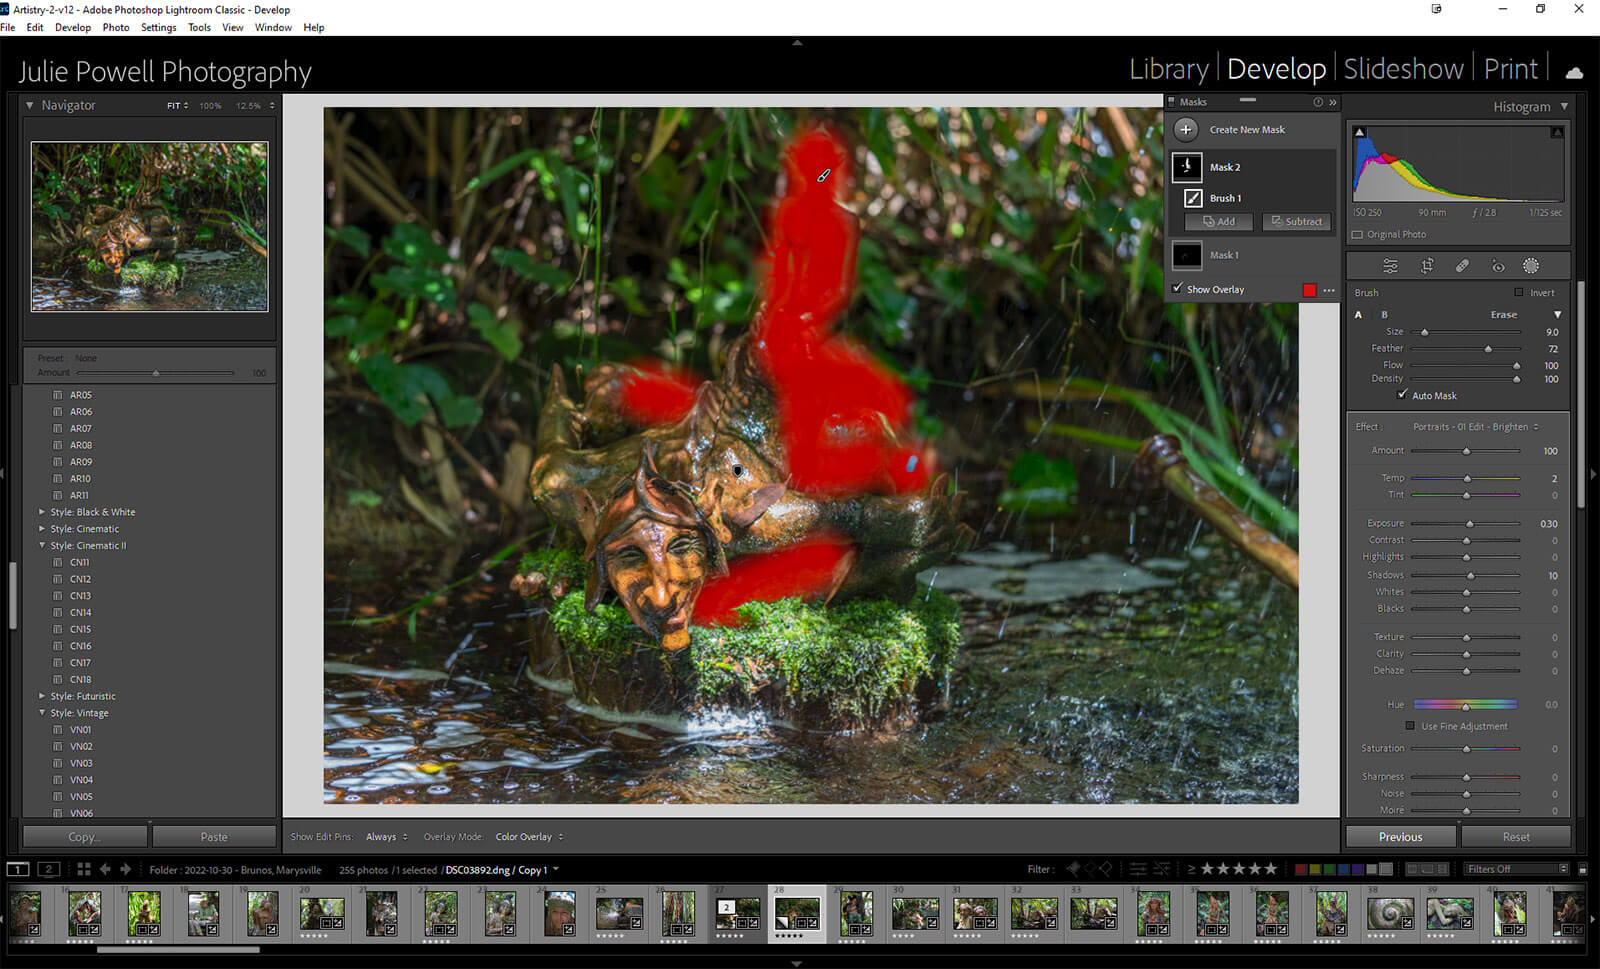Enable the Invert checkbox for the brush
Screen dimensions: 1600x969
[1519, 293]
